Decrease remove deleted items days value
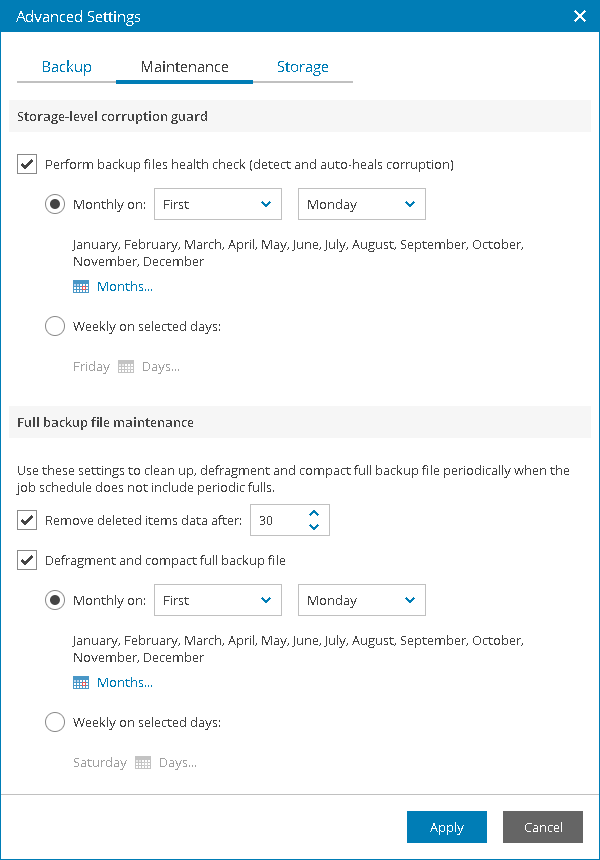The height and width of the screenshot is (860, 600). pos(314,527)
